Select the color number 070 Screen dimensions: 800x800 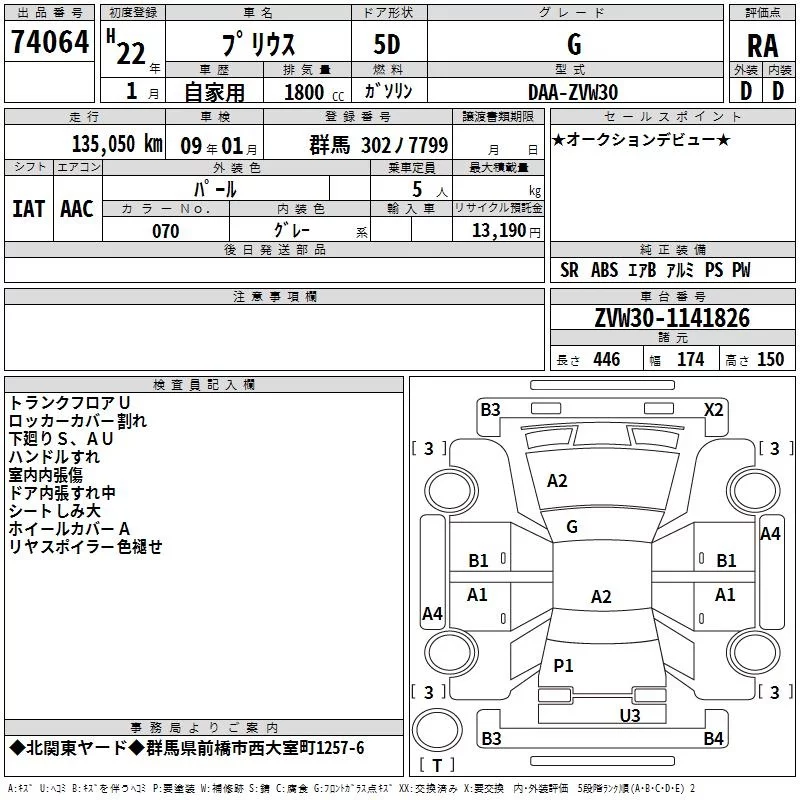(x=166, y=231)
